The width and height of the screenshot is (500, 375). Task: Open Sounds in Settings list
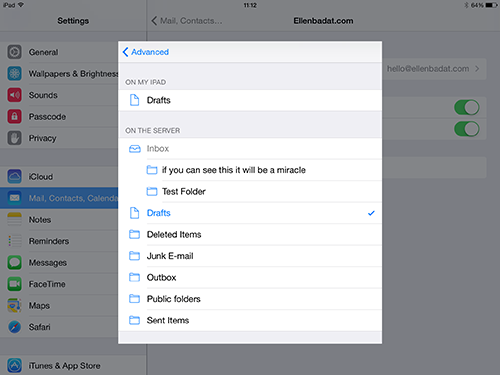pos(59,95)
